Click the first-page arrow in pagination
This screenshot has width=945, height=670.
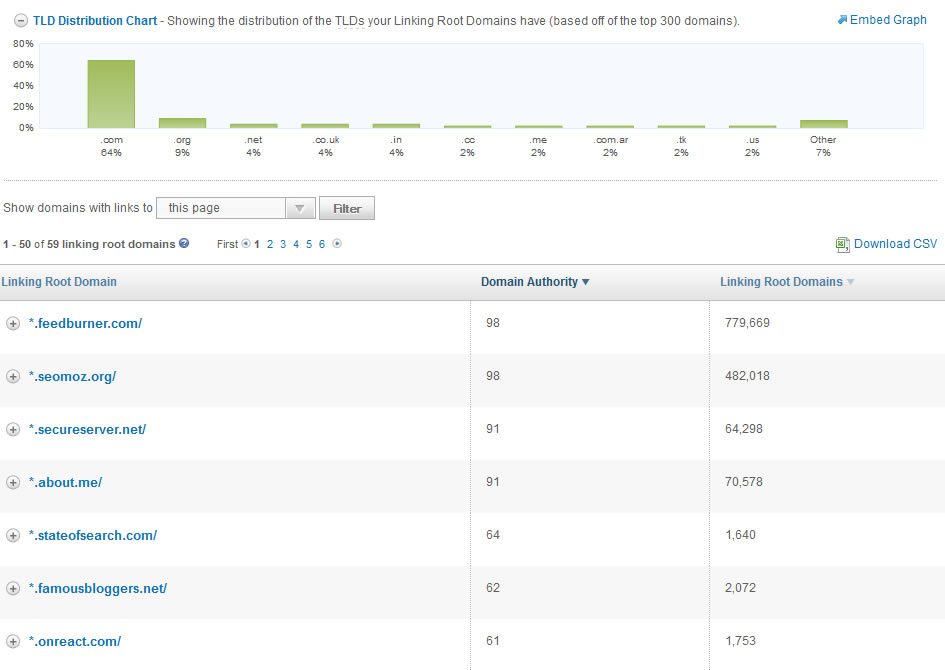click(244, 244)
